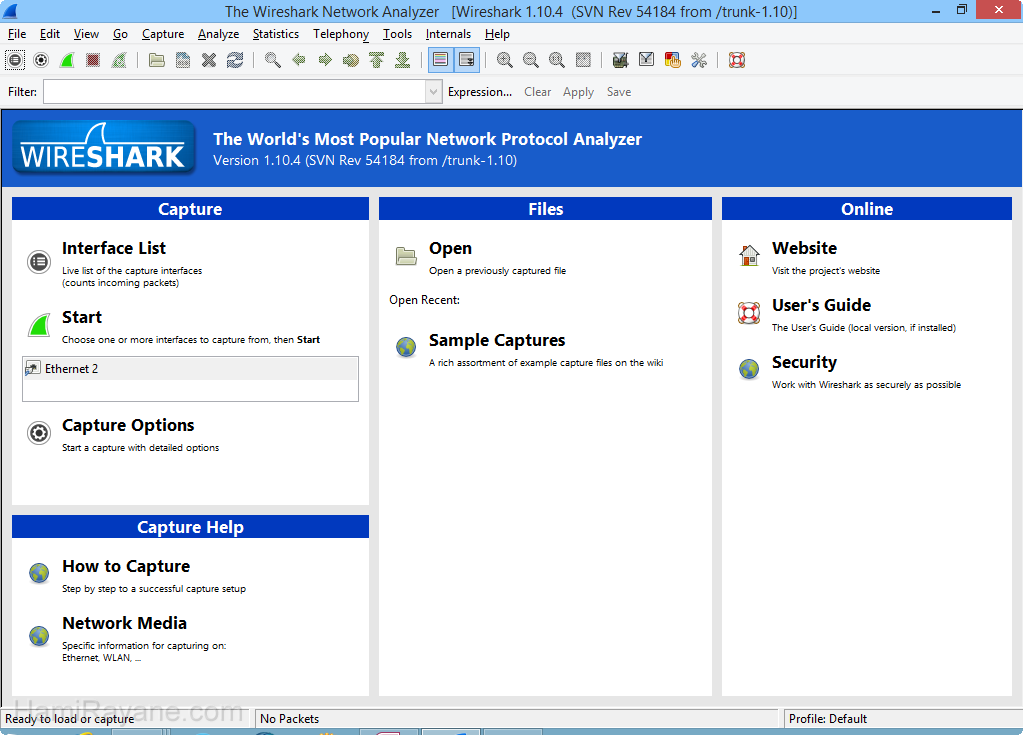Click the Profile: Default status entry
This screenshot has width=1023, height=735.
(828, 719)
